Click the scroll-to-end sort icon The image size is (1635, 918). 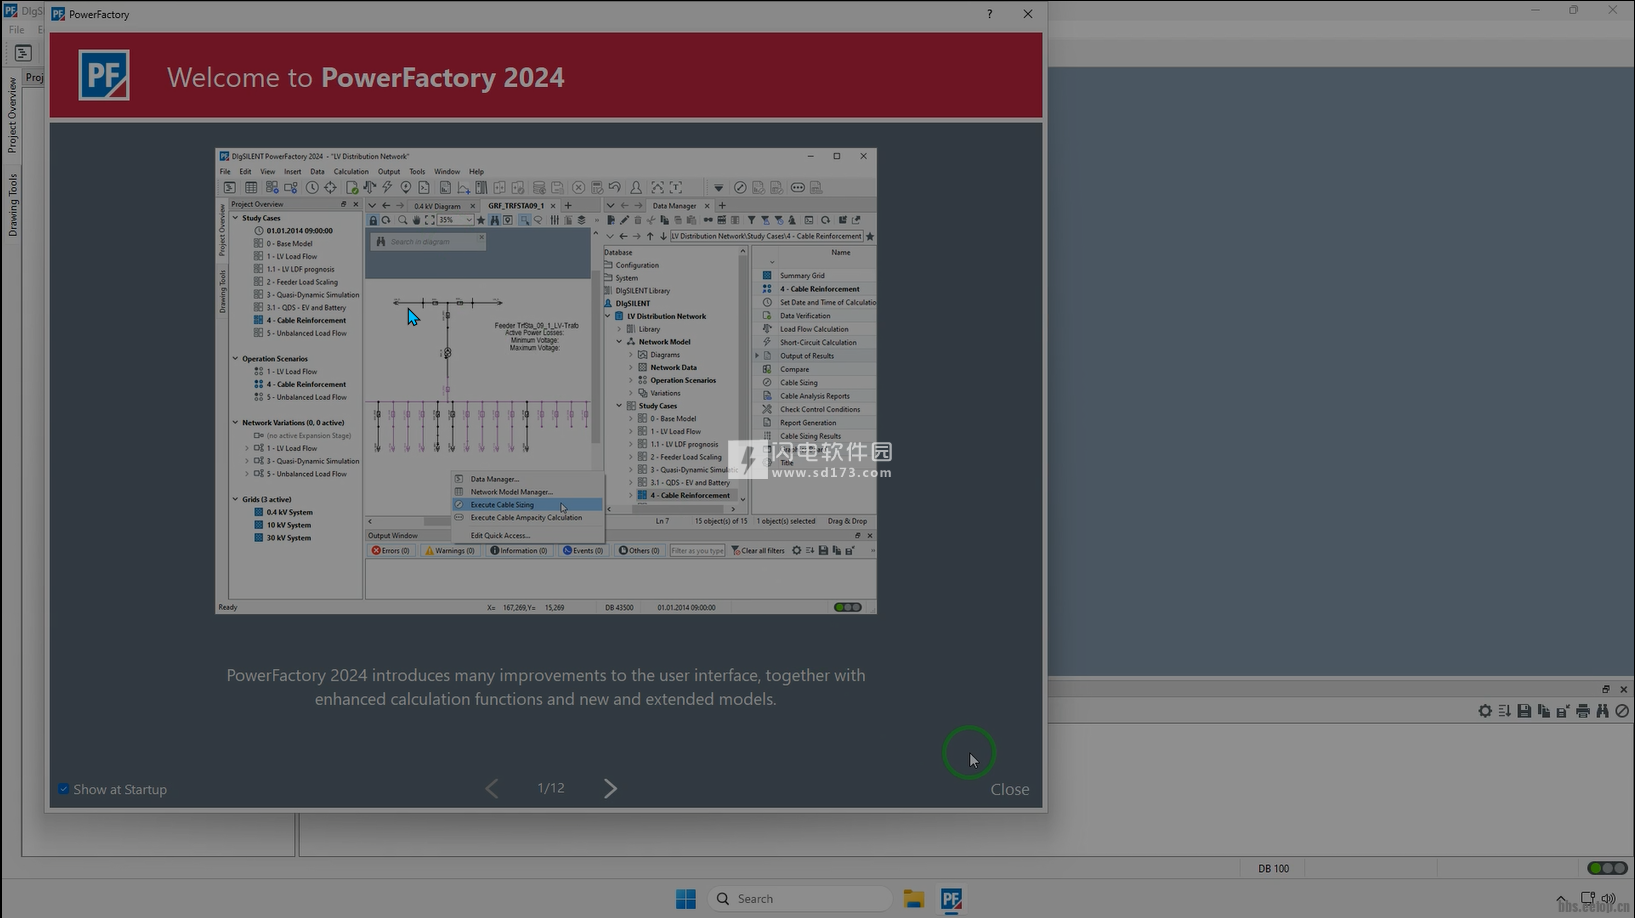(x=1504, y=711)
